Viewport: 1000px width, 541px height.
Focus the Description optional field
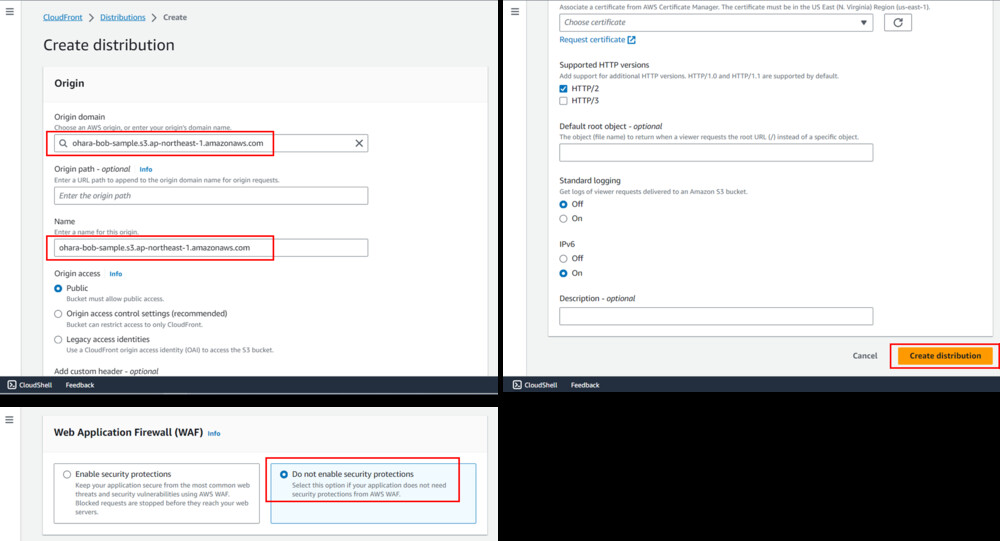coord(716,316)
